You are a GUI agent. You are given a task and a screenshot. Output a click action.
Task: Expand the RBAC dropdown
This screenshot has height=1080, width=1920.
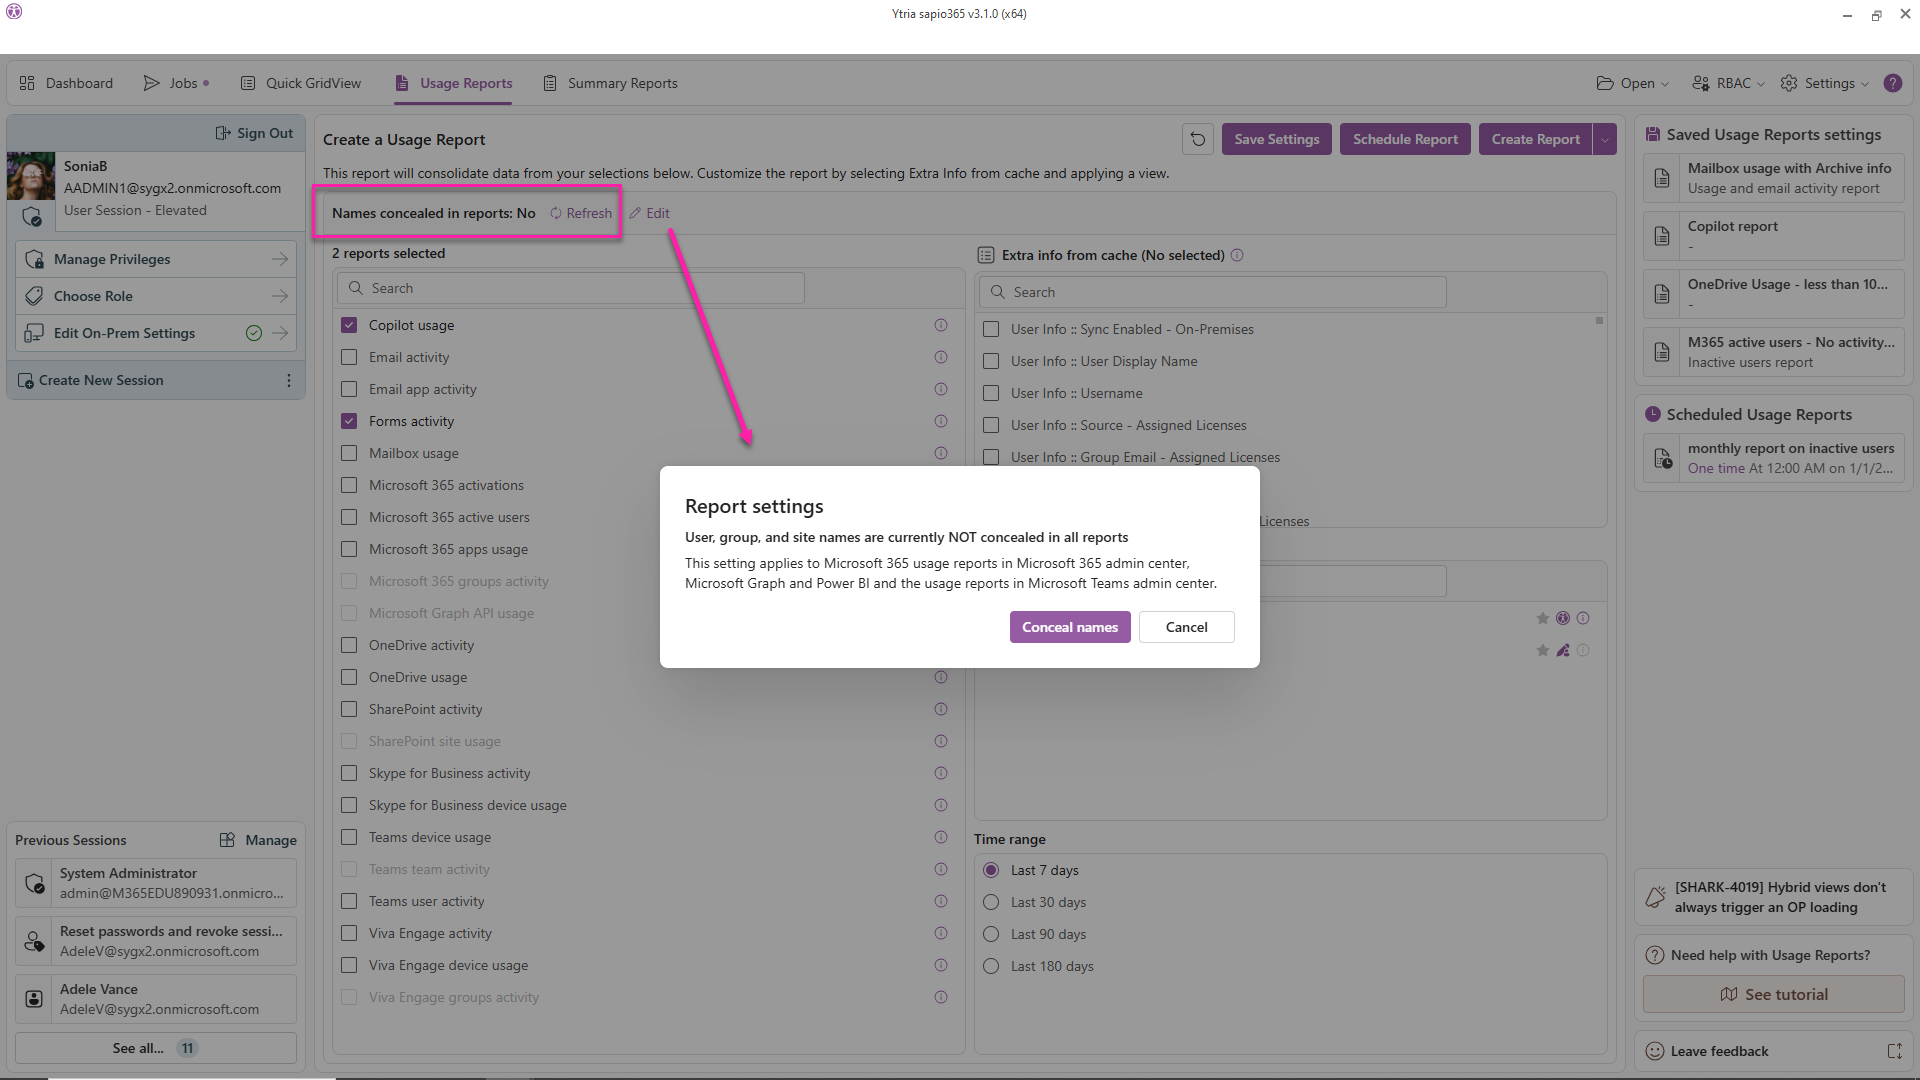[x=1728, y=83]
